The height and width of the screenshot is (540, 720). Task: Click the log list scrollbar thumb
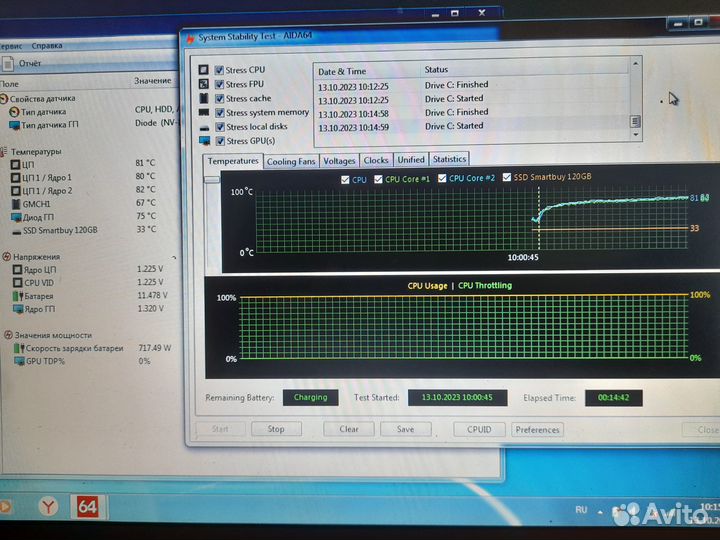pos(636,121)
